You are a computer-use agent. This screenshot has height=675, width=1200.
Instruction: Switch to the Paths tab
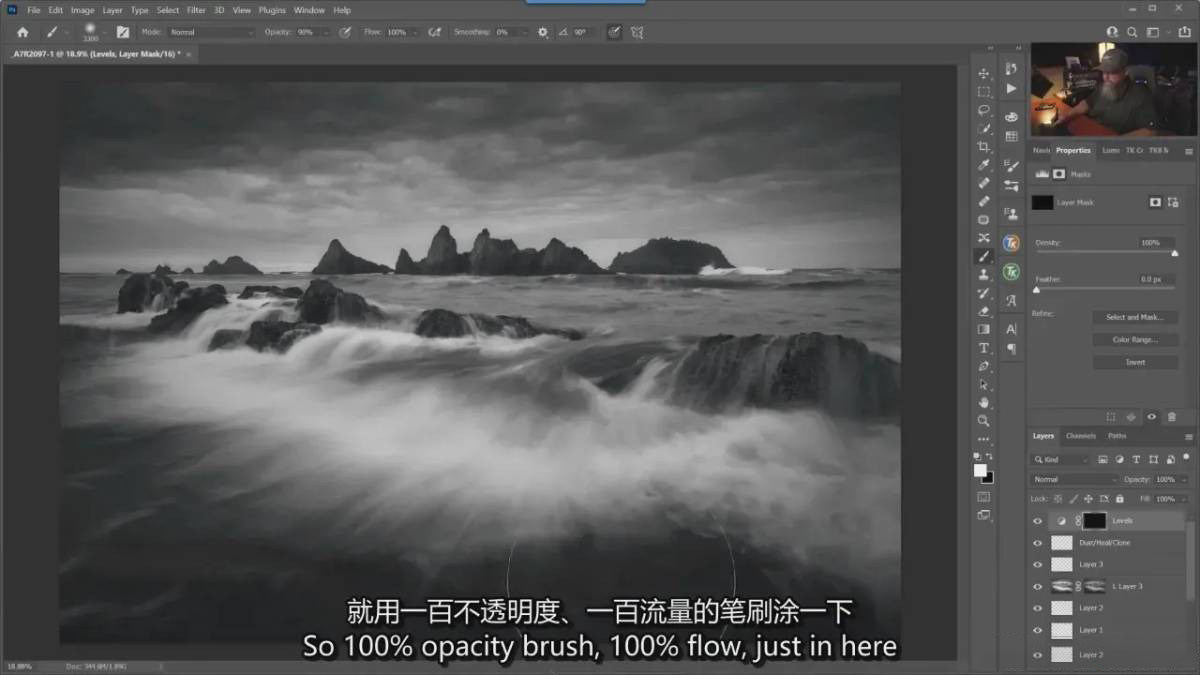pos(1117,436)
